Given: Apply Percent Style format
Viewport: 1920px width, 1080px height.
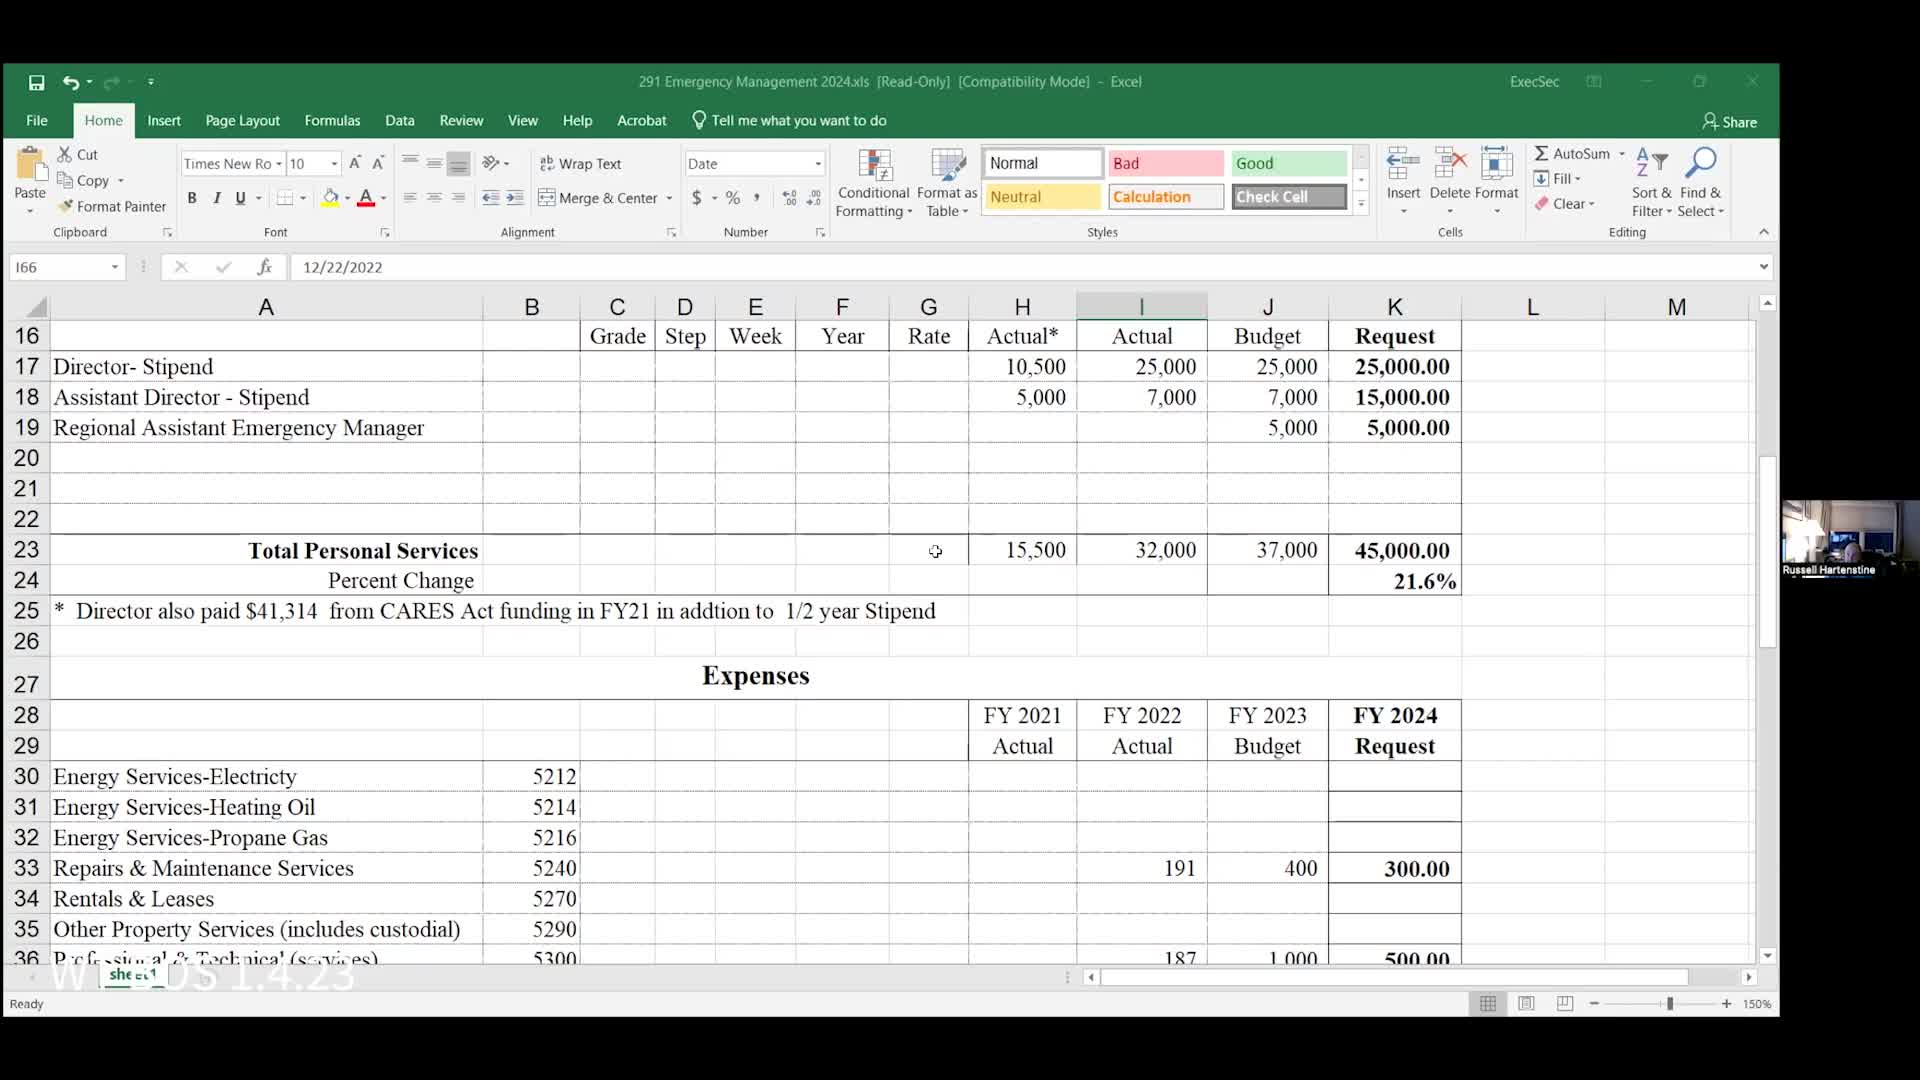Looking at the screenshot, I should coord(733,198).
